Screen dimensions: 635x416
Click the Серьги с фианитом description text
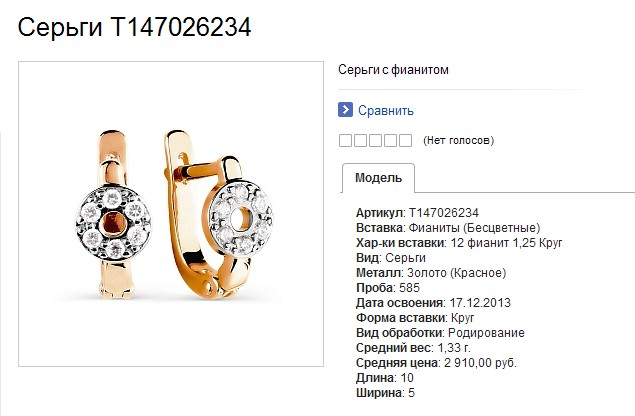point(393,70)
